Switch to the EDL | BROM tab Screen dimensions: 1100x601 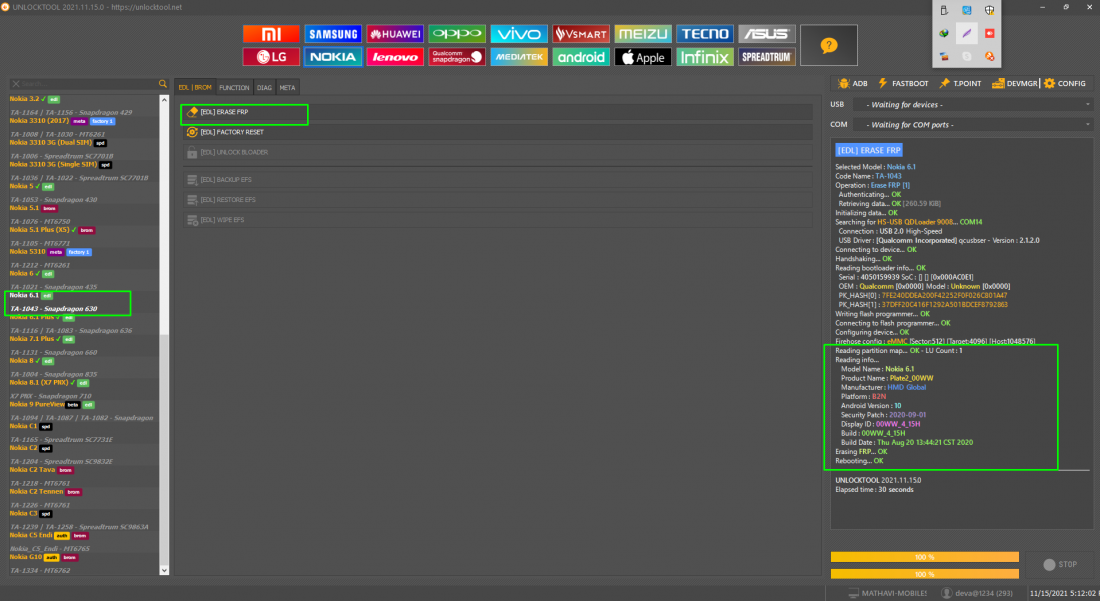coord(195,88)
